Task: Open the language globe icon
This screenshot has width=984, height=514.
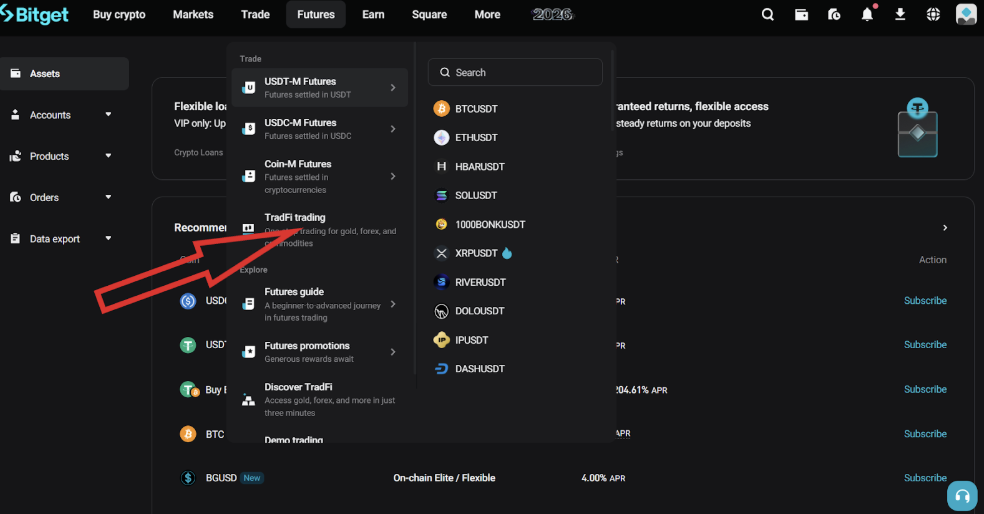Action: click(x=933, y=15)
